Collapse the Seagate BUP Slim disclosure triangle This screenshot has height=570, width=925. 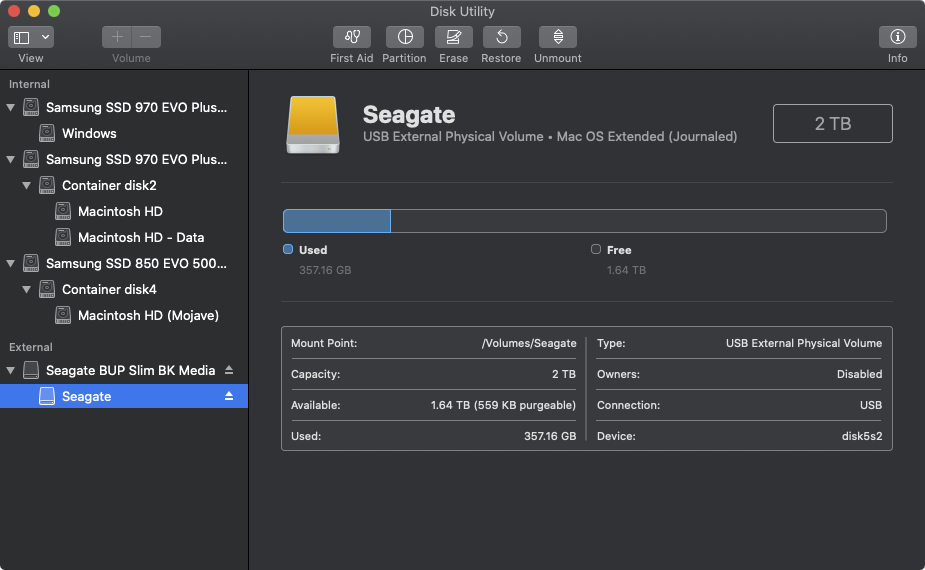pos(11,370)
